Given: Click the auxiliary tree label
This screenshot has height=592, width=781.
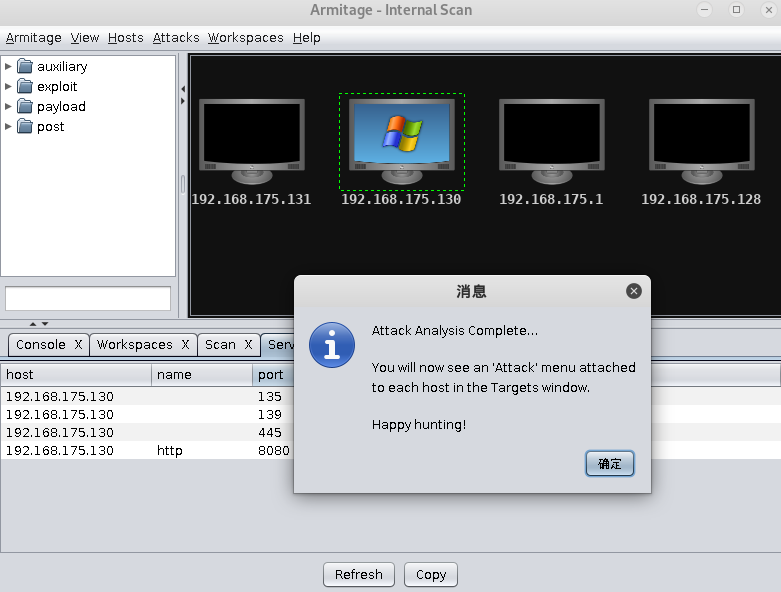Looking at the screenshot, I should click(x=62, y=66).
